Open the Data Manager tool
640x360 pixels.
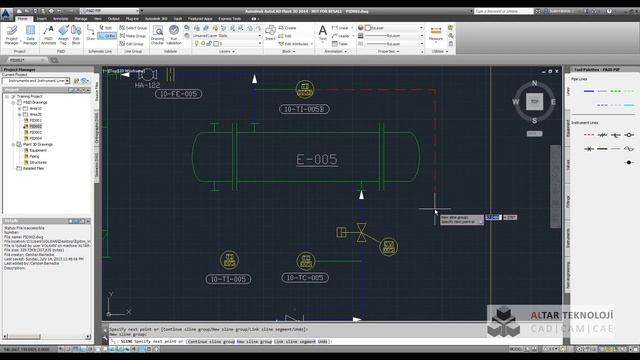pyautogui.click(x=30, y=35)
